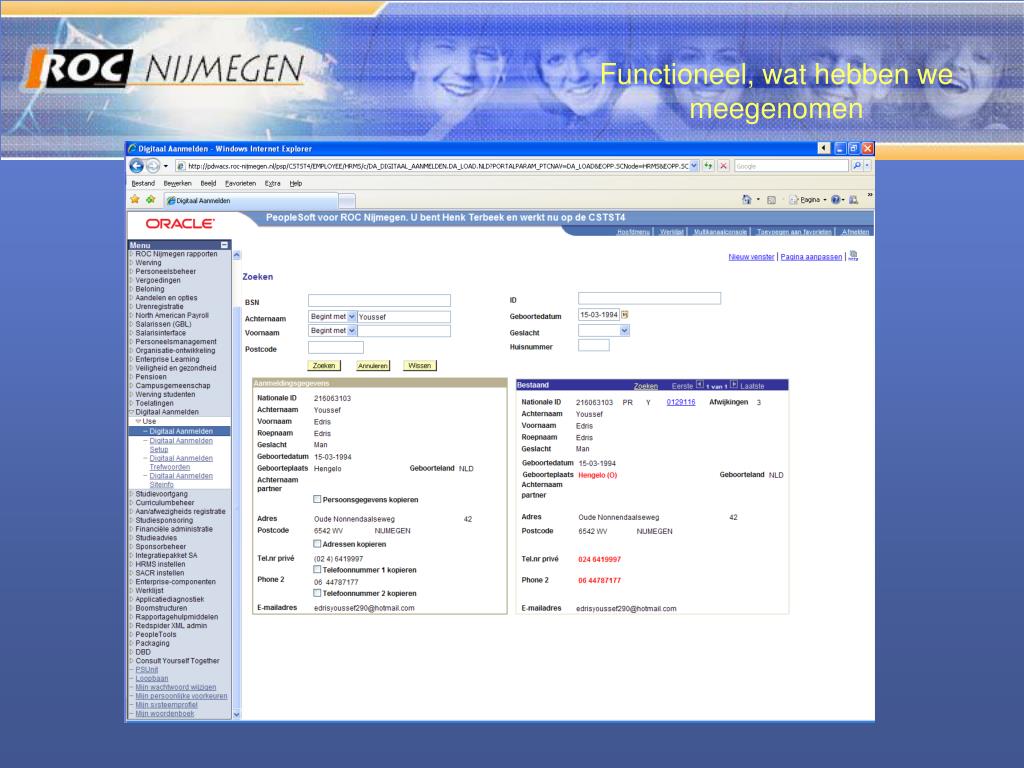Open the Pagina aanpassen link
The image size is (1024, 768).
811,257
